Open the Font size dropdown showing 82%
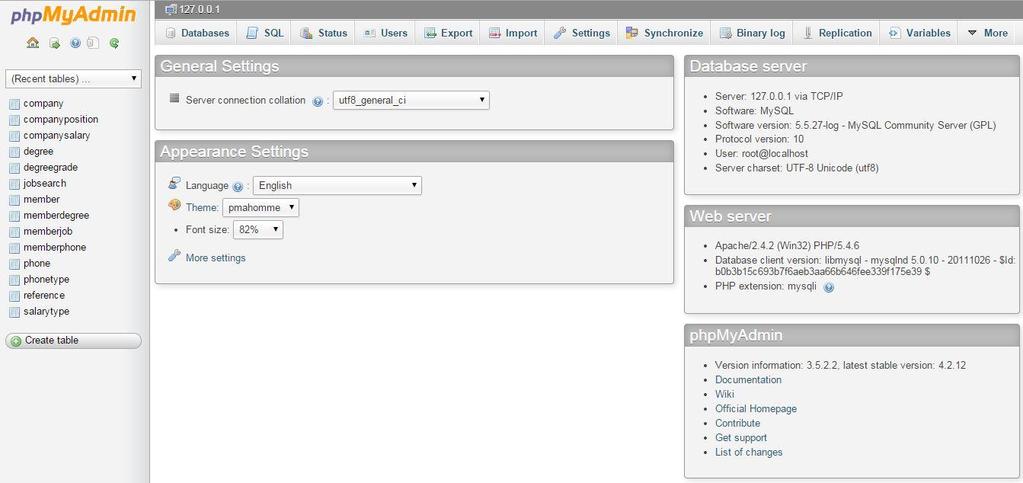Screen dimensions: 1023x483 pyautogui.click(x=258, y=230)
